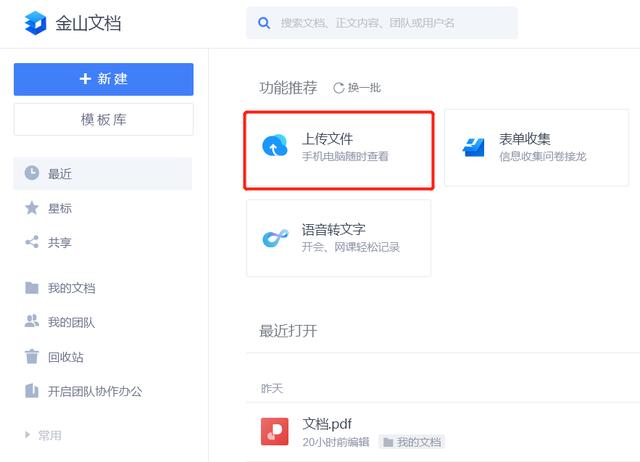Click the building icon beside 开启团队协作办公
This screenshot has height=462, width=640.
pos(32,391)
